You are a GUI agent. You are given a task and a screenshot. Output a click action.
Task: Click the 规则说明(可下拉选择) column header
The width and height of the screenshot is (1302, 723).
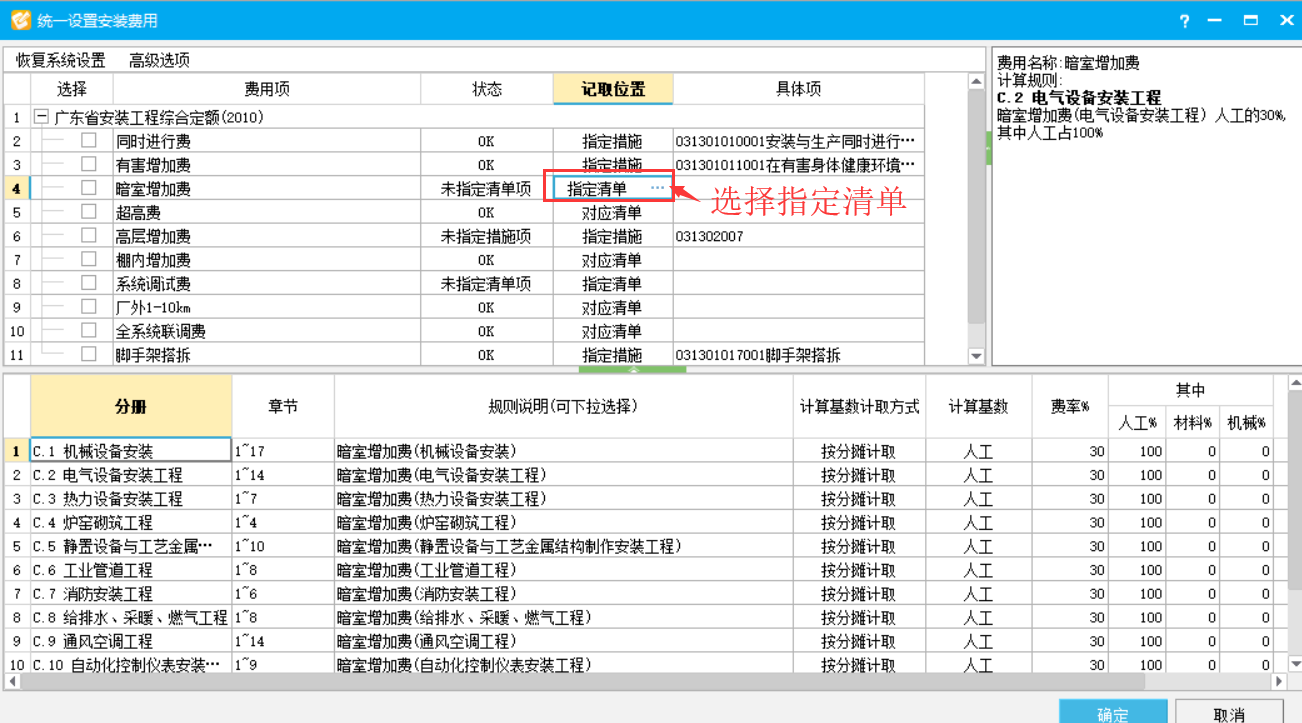(563, 406)
